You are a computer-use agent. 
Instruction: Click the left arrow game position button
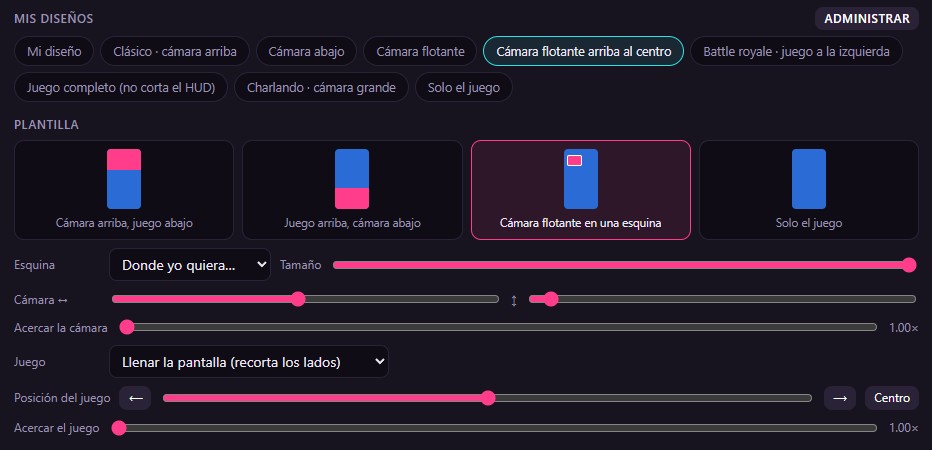point(135,398)
